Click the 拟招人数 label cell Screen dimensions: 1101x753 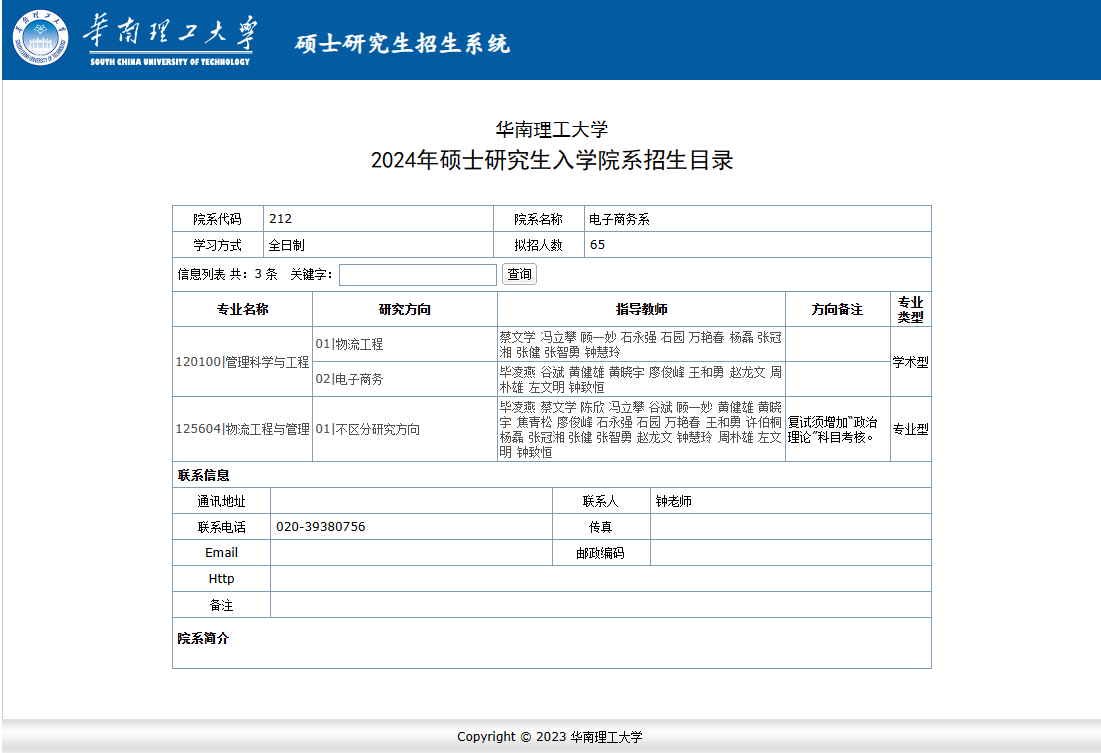coord(539,245)
